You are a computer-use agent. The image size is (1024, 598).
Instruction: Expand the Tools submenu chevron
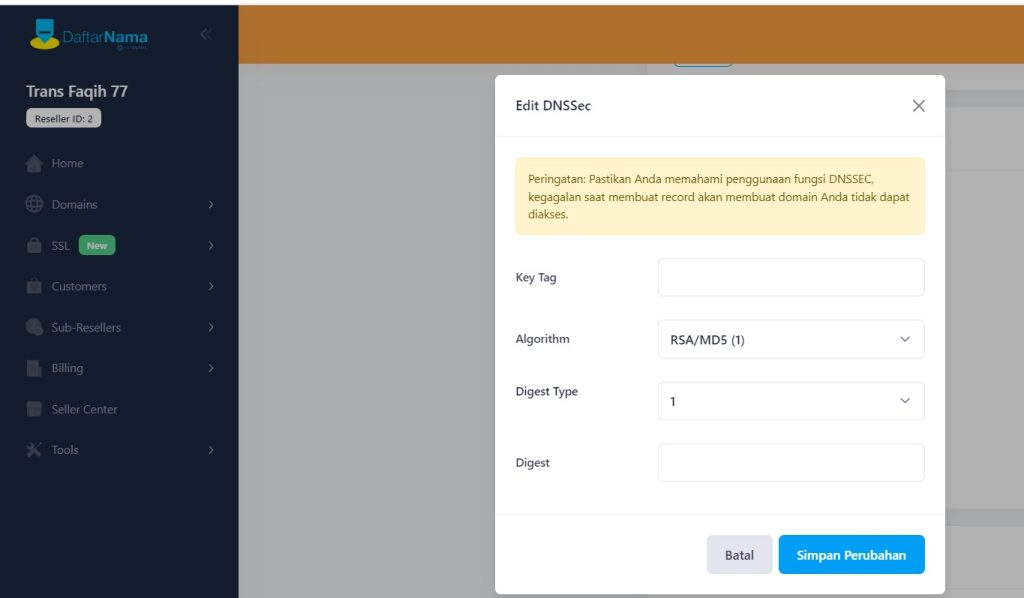point(211,450)
